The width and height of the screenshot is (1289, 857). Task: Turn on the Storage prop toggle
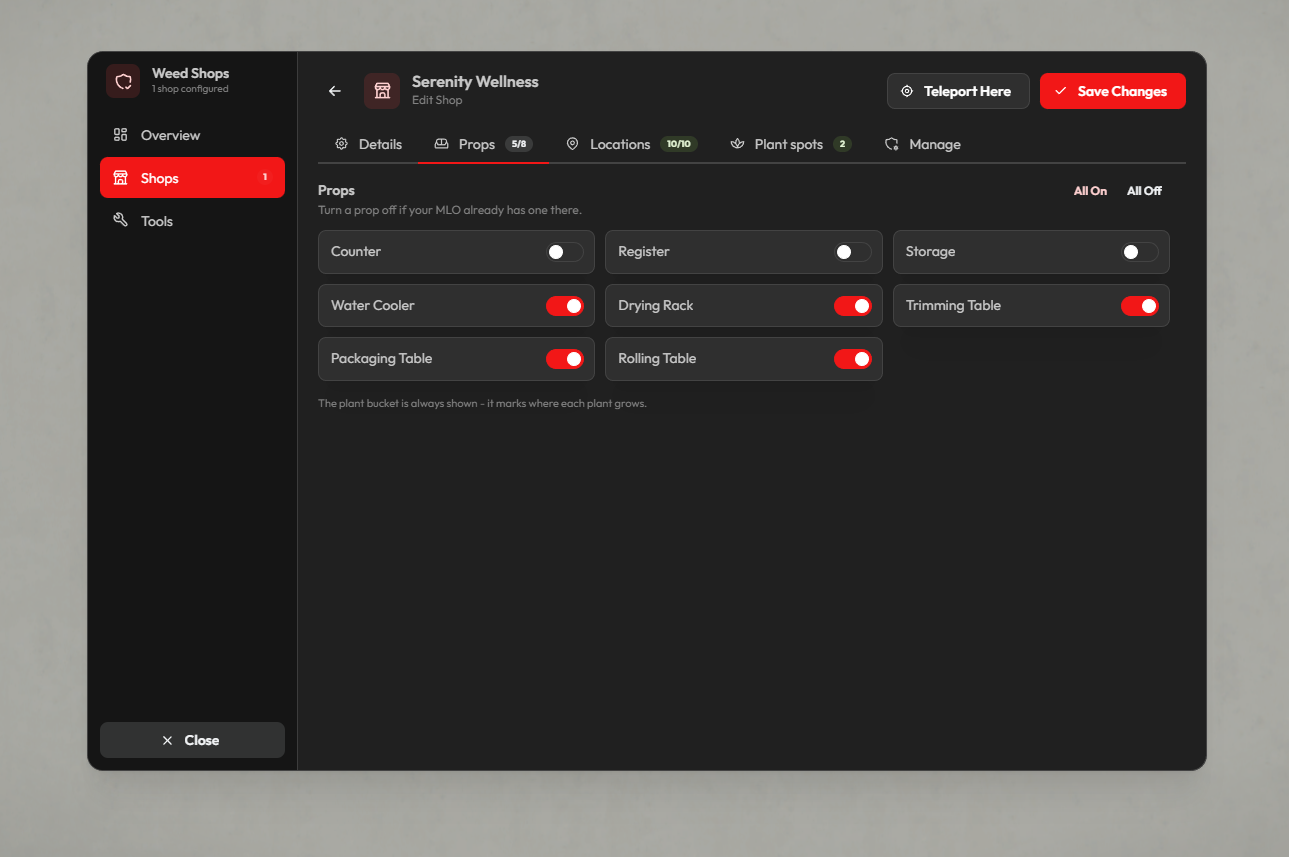[x=1140, y=252]
